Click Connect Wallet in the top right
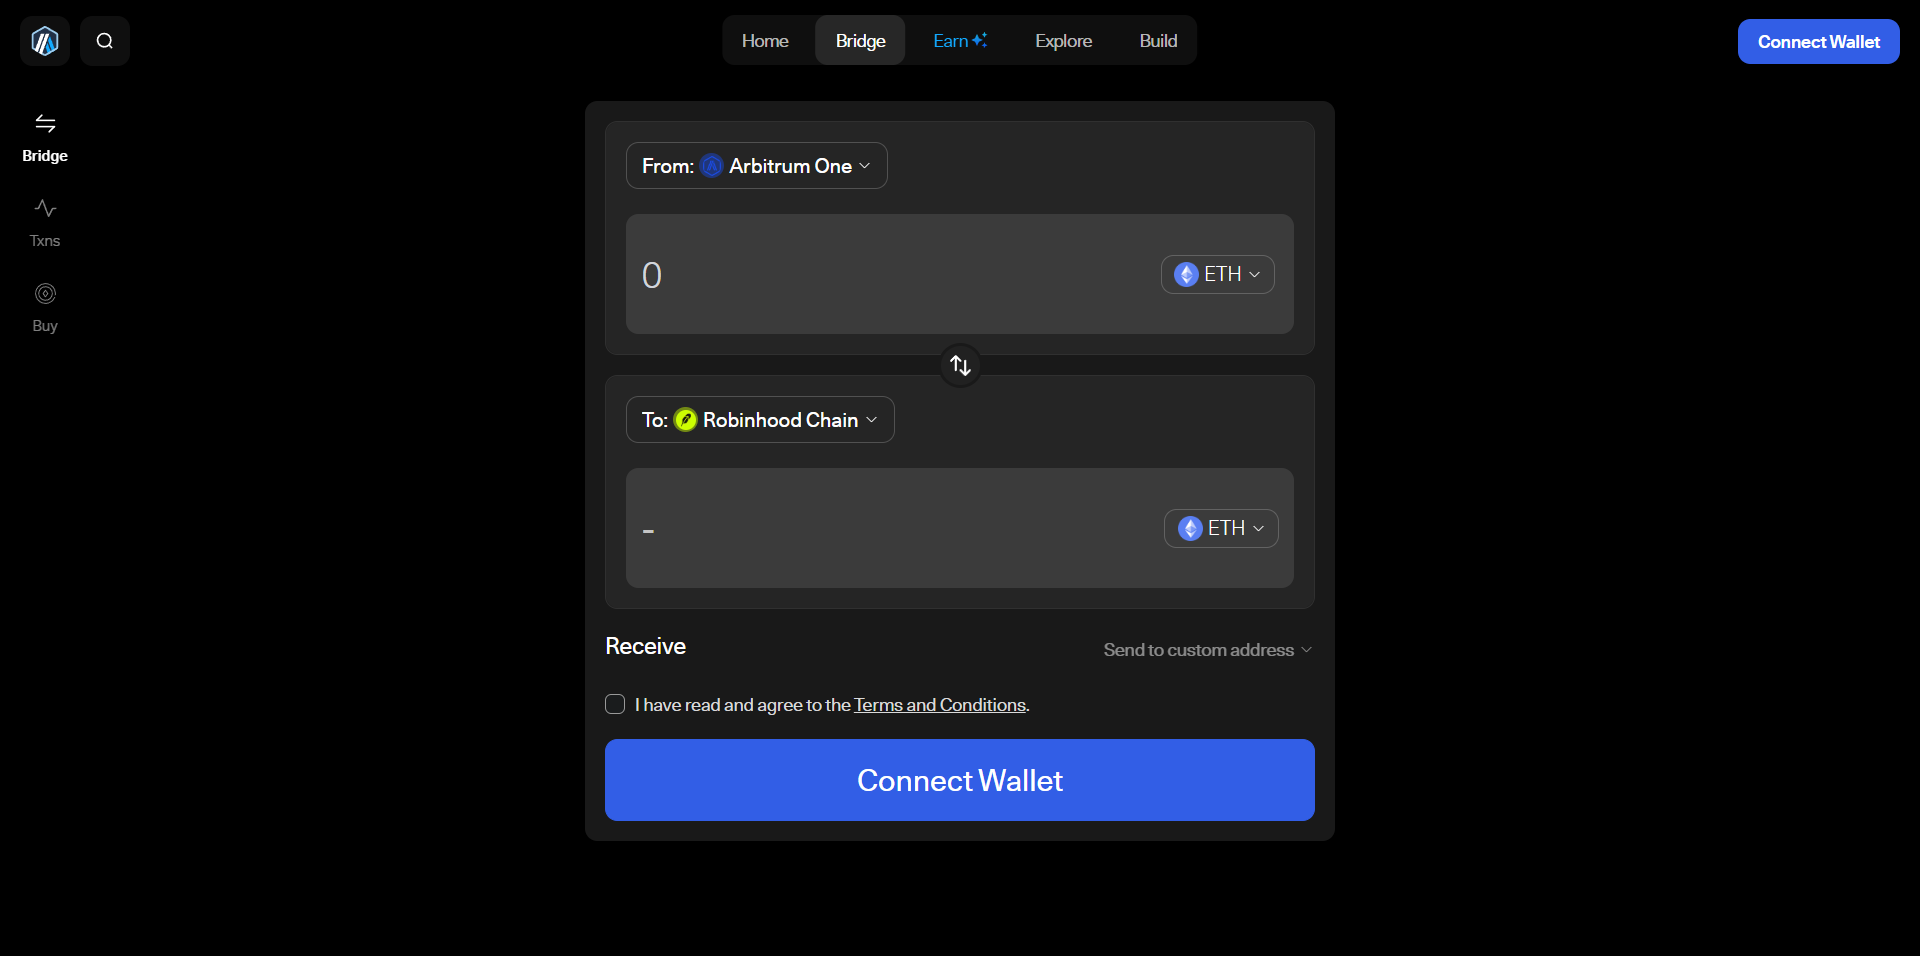 (x=1818, y=41)
